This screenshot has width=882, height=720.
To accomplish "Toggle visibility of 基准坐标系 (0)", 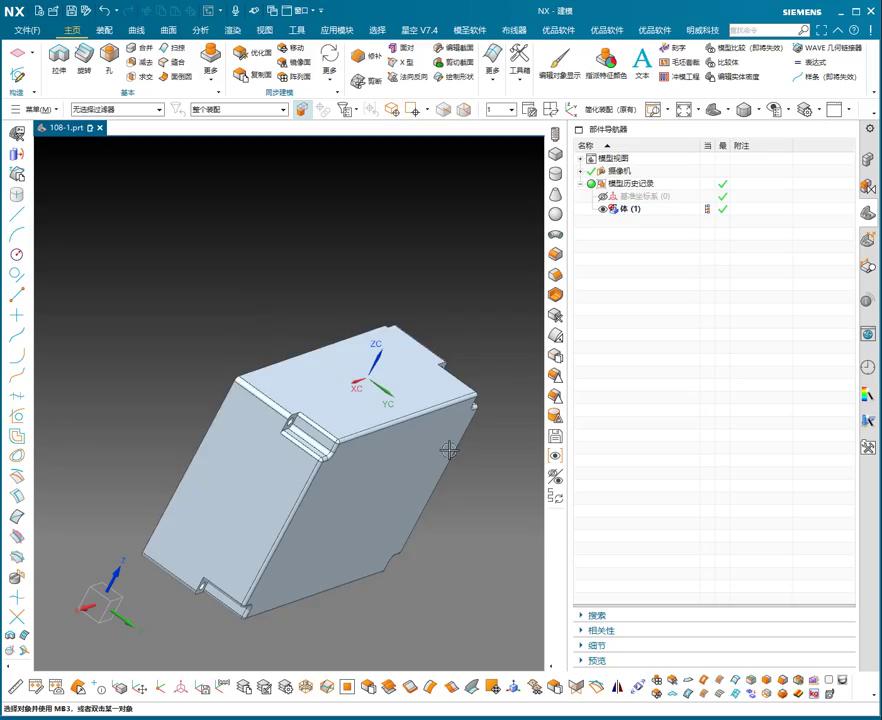I will (602, 197).
